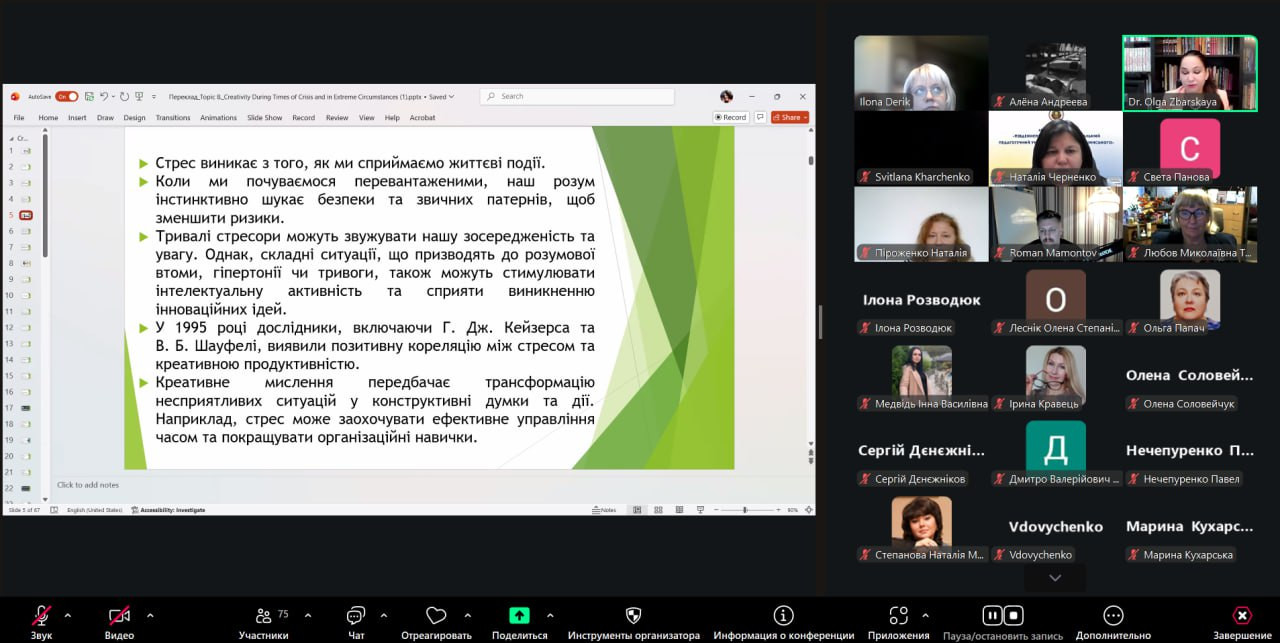Open Инструменты организатора shield icon
The image size is (1280, 643).
coord(633,615)
